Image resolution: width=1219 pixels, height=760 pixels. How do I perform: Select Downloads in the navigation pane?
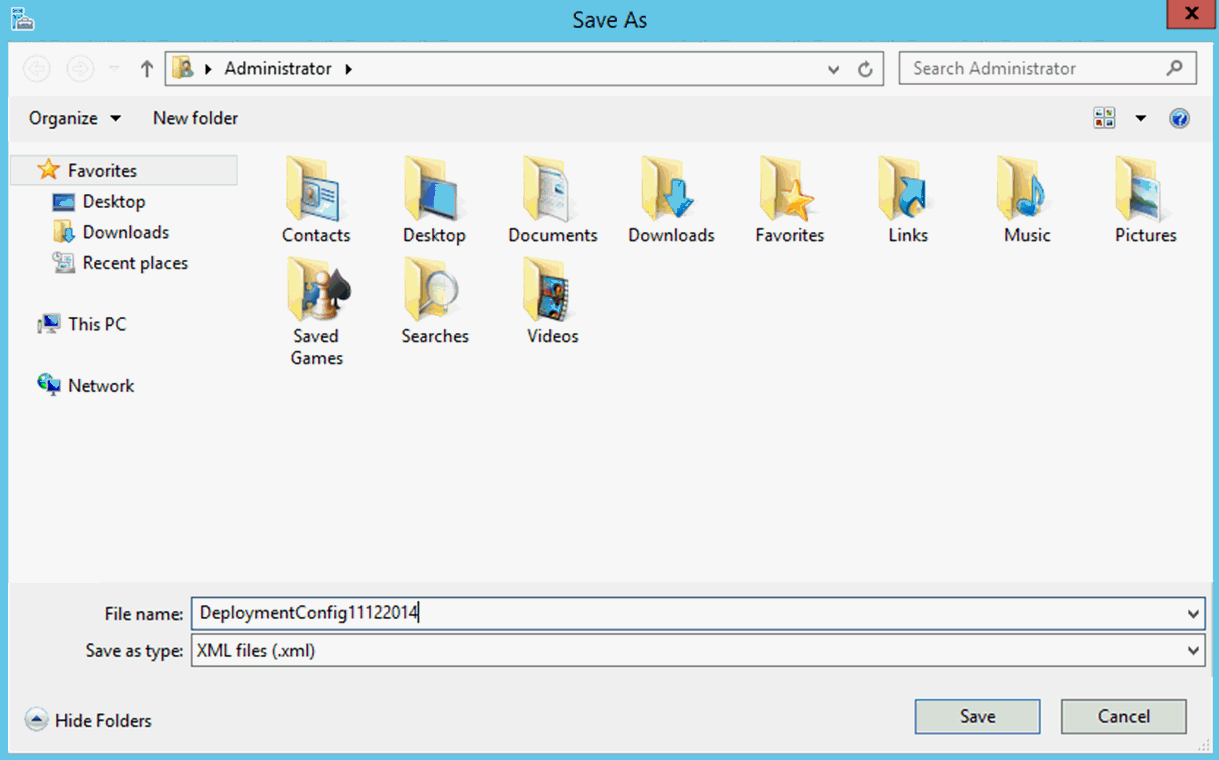click(x=111, y=232)
